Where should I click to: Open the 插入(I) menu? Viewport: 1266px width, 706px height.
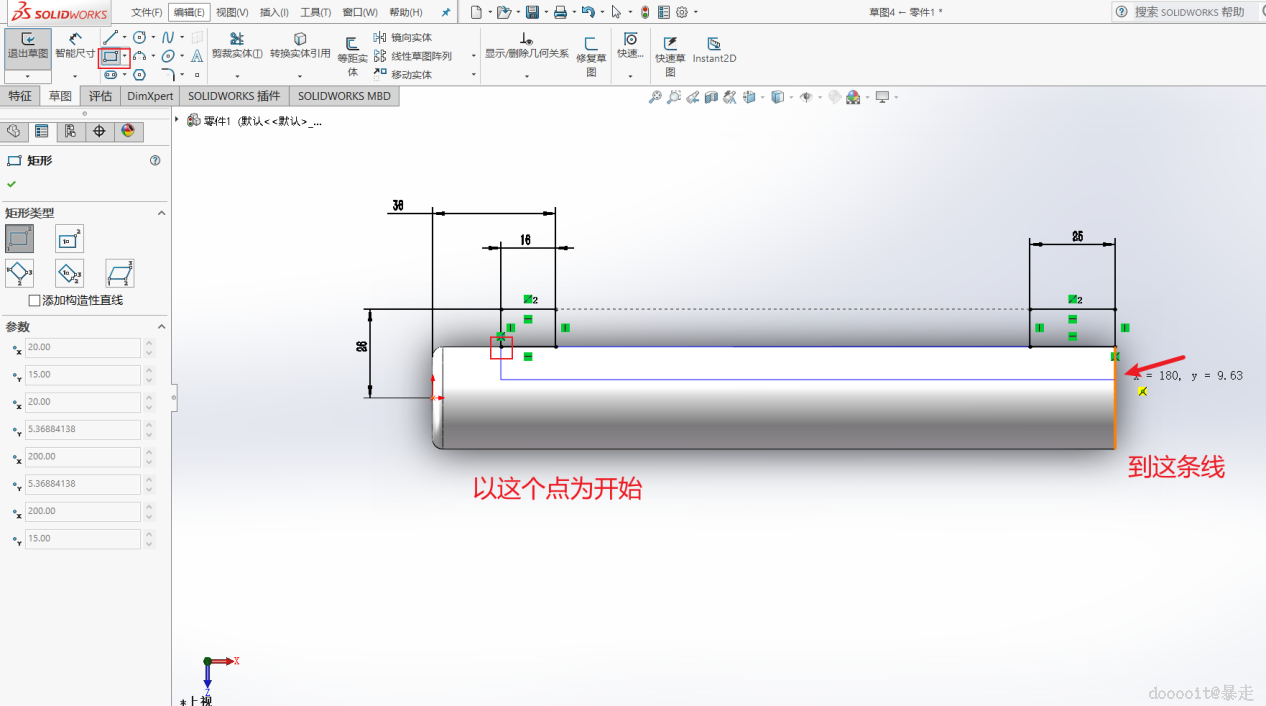point(274,12)
